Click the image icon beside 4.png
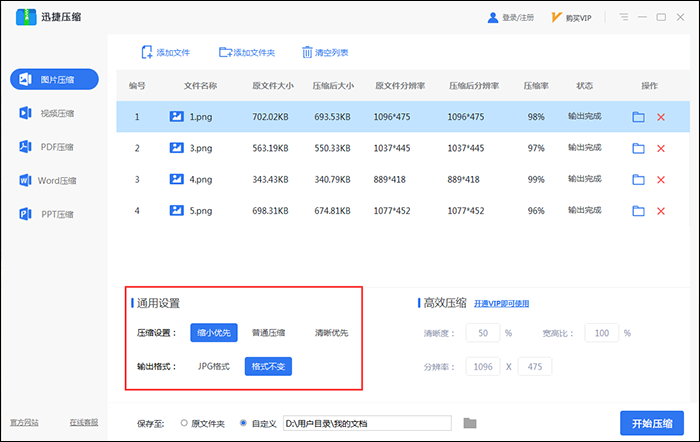The height and width of the screenshot is (442, 700). coord(176,179)
